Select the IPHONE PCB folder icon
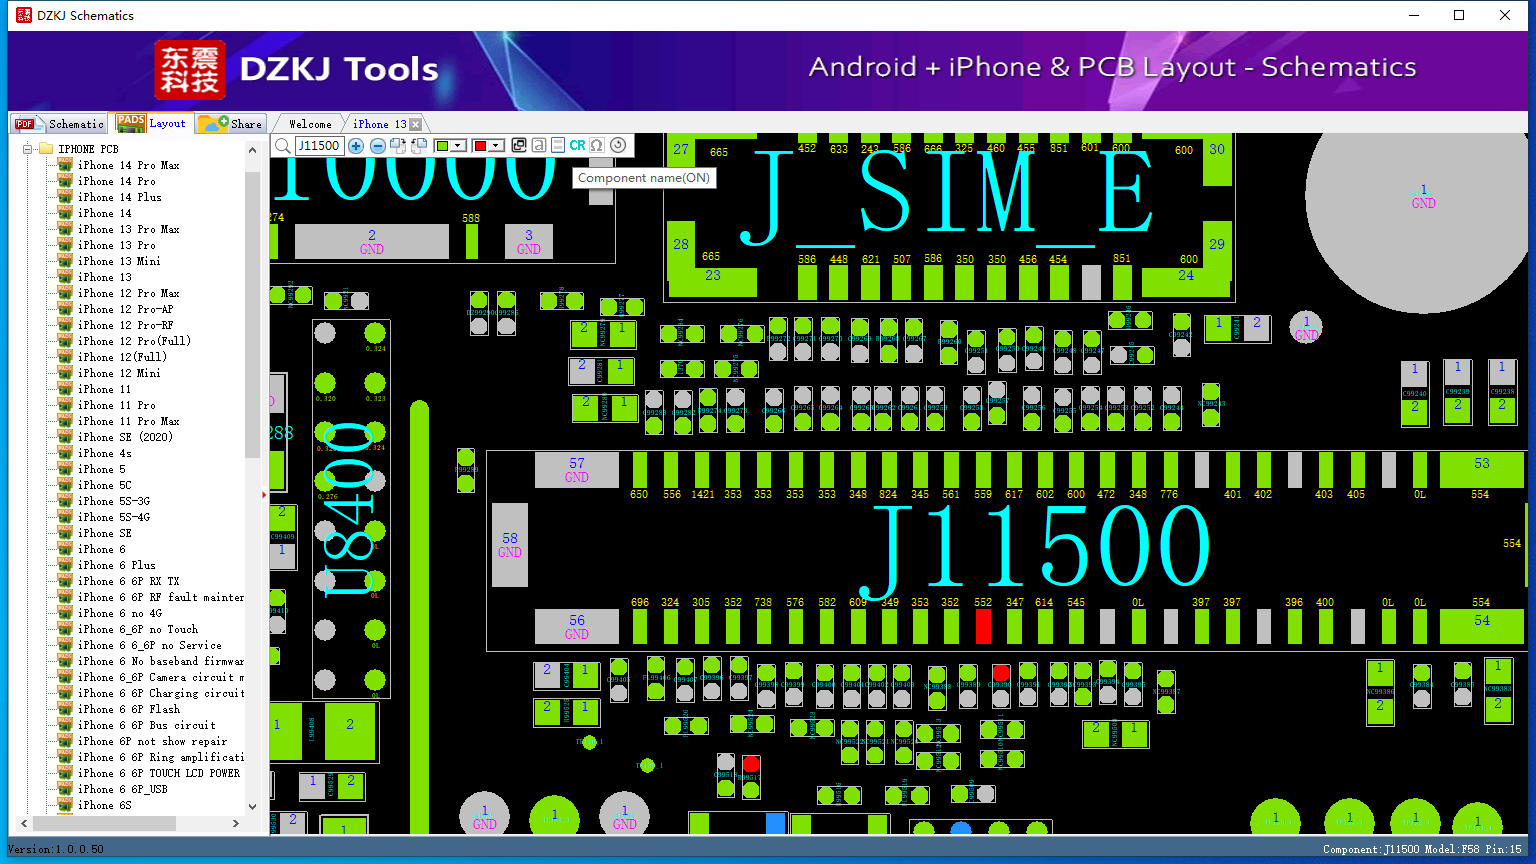1536x864 pixels. (x=46, y=149)
